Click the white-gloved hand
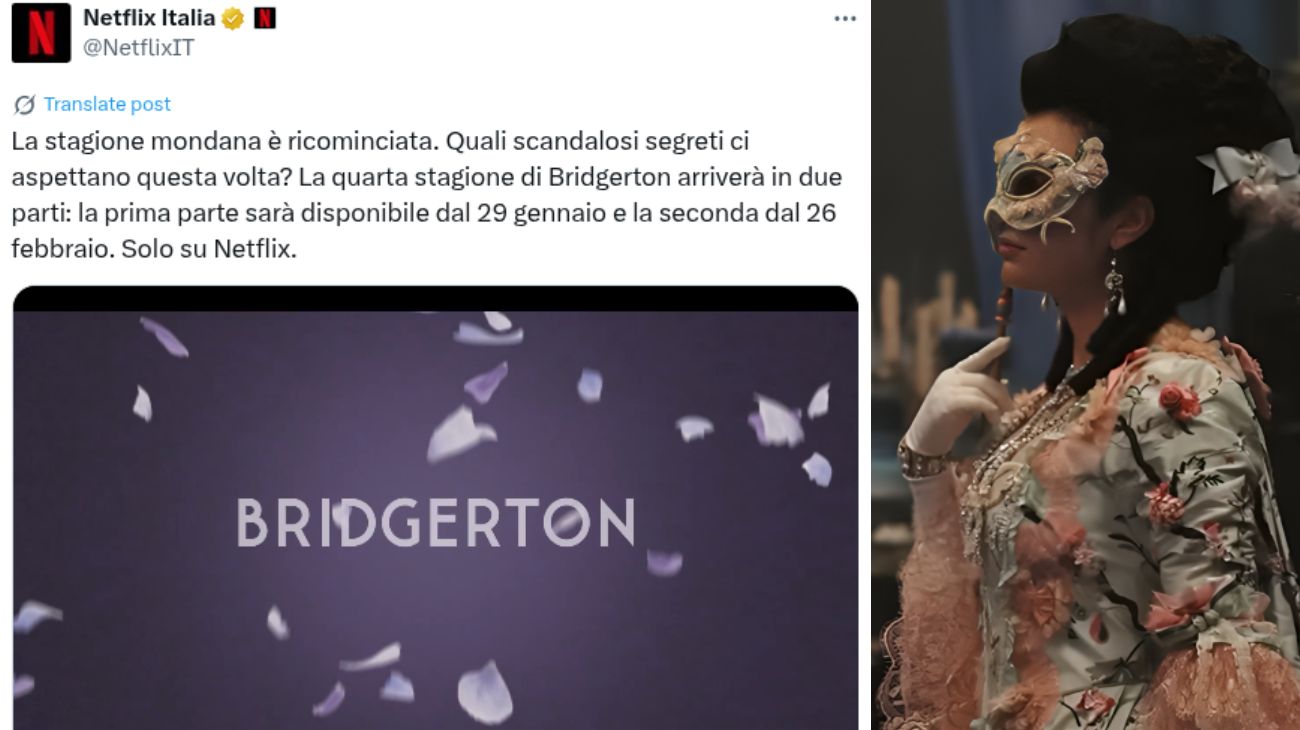The image size is (1300, 730). (x=955, y=396)
